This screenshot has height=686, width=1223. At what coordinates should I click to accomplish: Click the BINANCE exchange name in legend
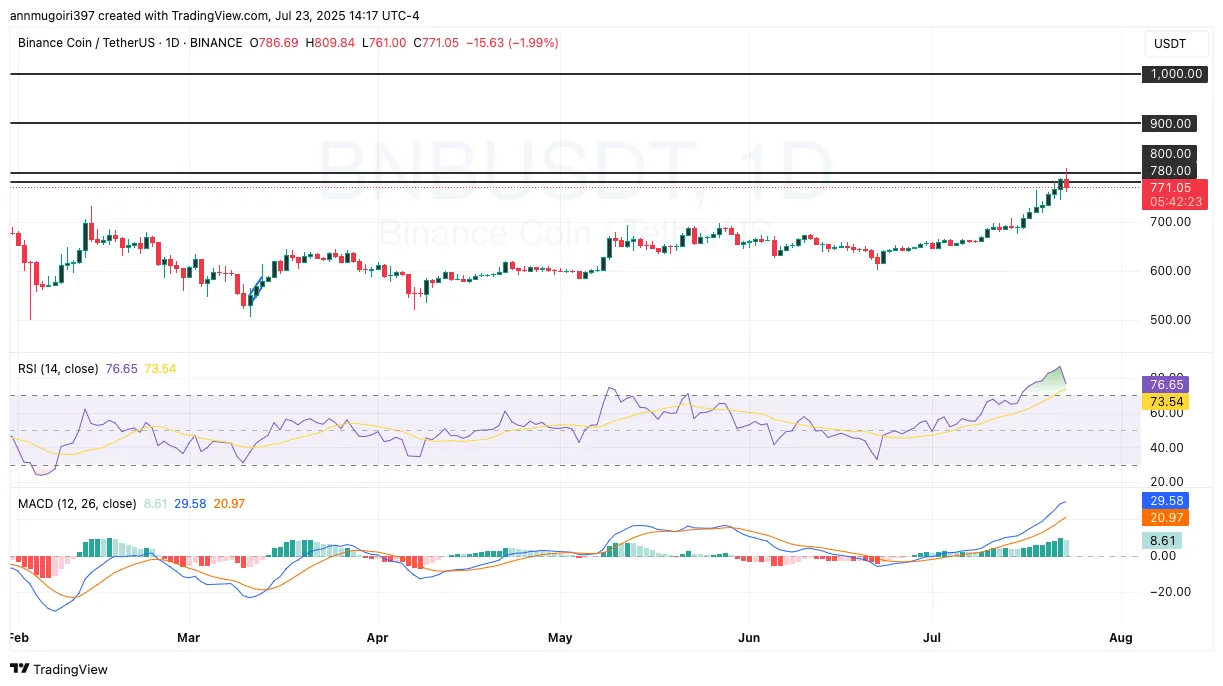(x=216, y=43)
